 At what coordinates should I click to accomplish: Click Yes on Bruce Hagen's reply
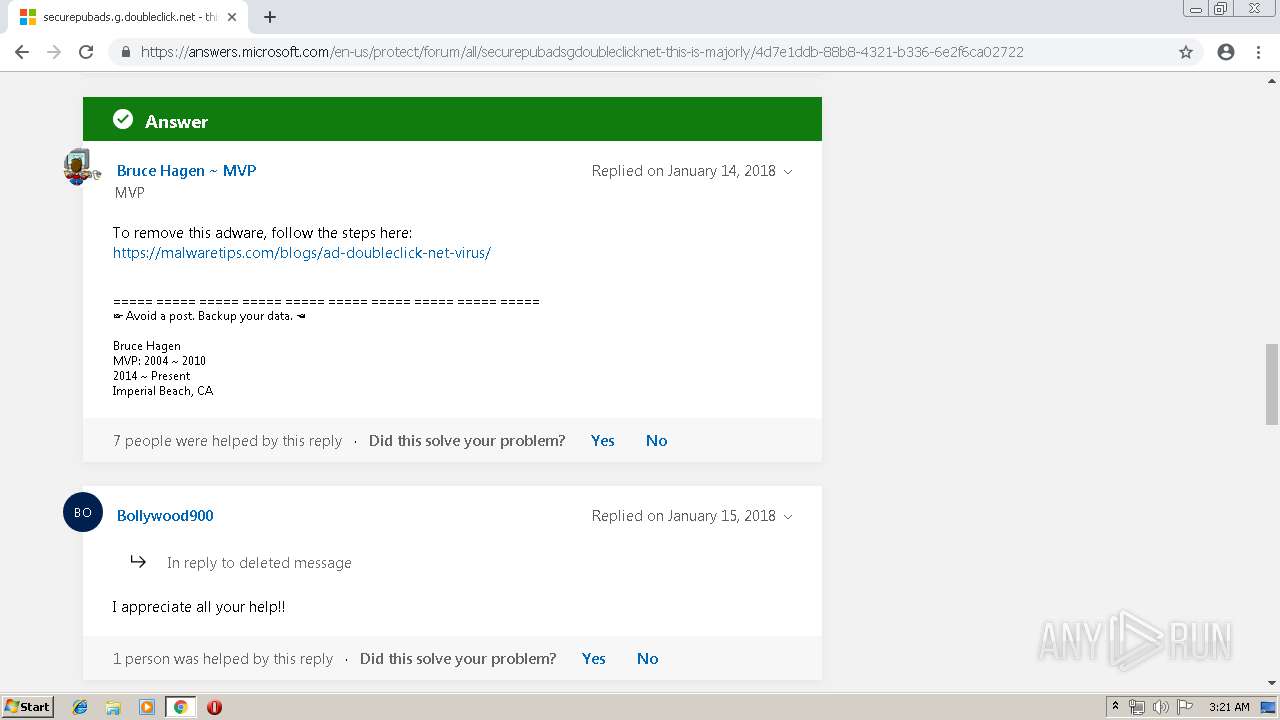click(x=602, y=441)
